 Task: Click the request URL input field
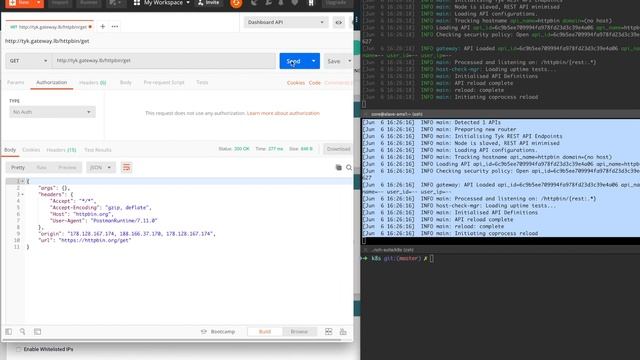[164, 61]
